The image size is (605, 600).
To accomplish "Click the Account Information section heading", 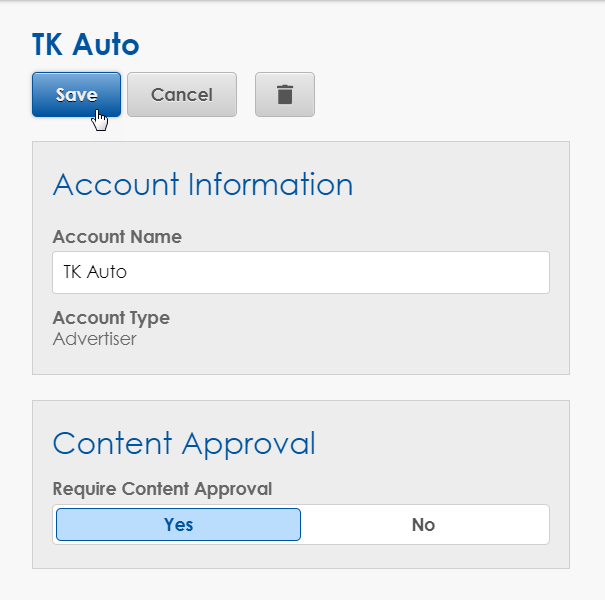I will [x=202, y=185].
